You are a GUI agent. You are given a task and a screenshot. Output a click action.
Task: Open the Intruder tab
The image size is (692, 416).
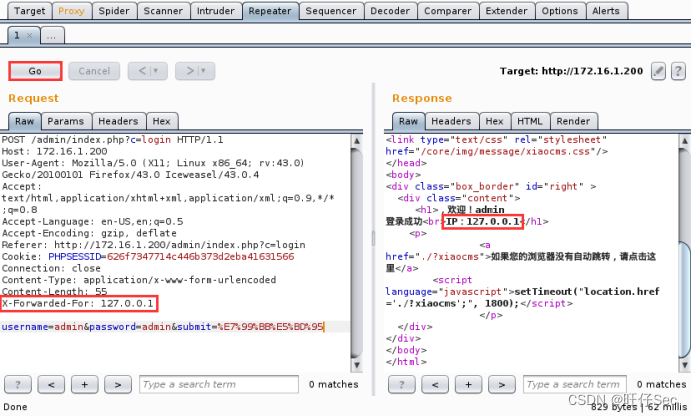(216, 11)
